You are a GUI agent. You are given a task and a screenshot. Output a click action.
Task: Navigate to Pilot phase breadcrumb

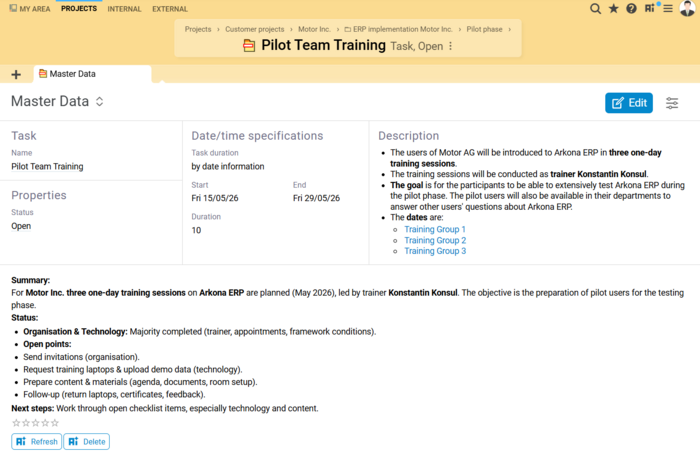(x=484, y=29)
